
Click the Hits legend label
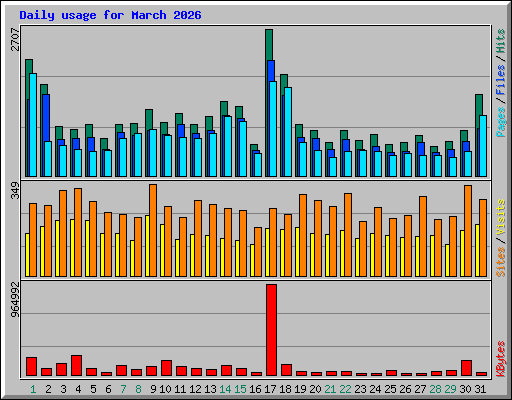coord(501,41)
